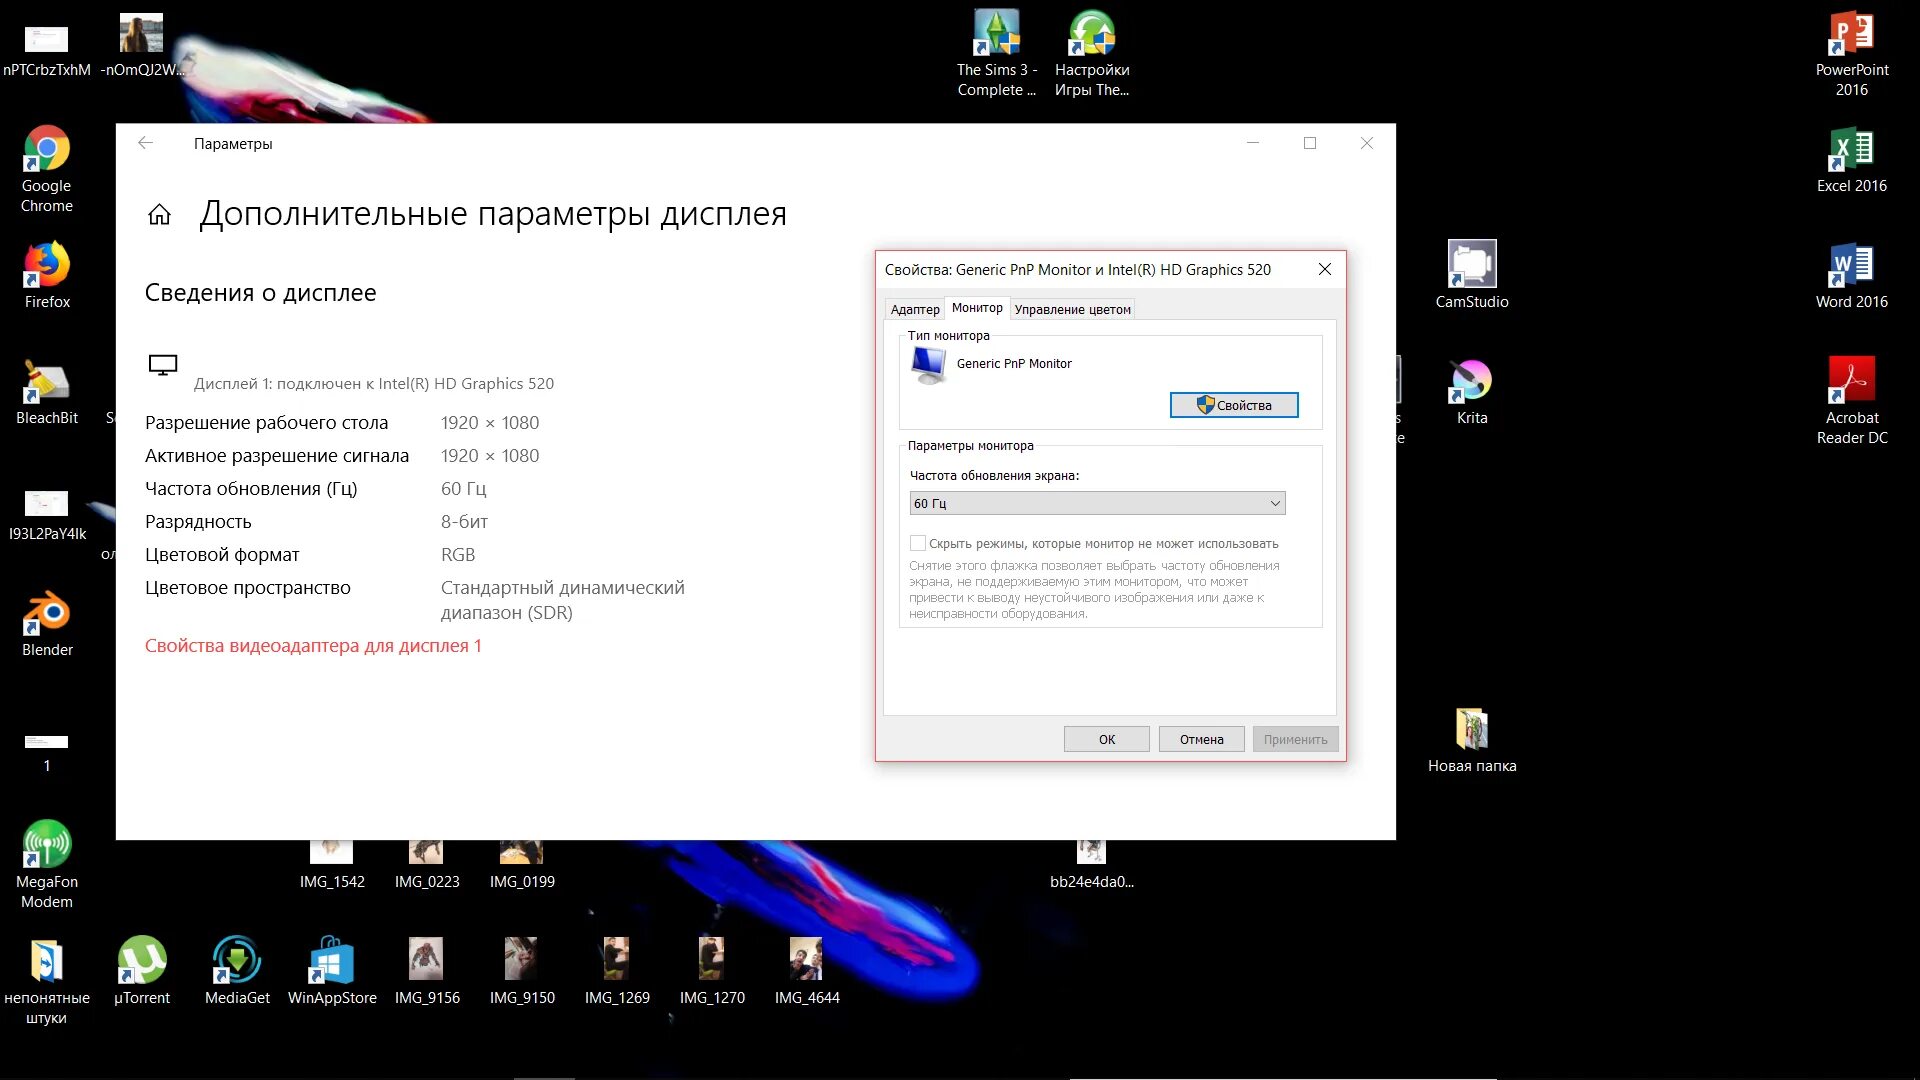
Task: Launch Blender from the desktop
Action: 46,614
